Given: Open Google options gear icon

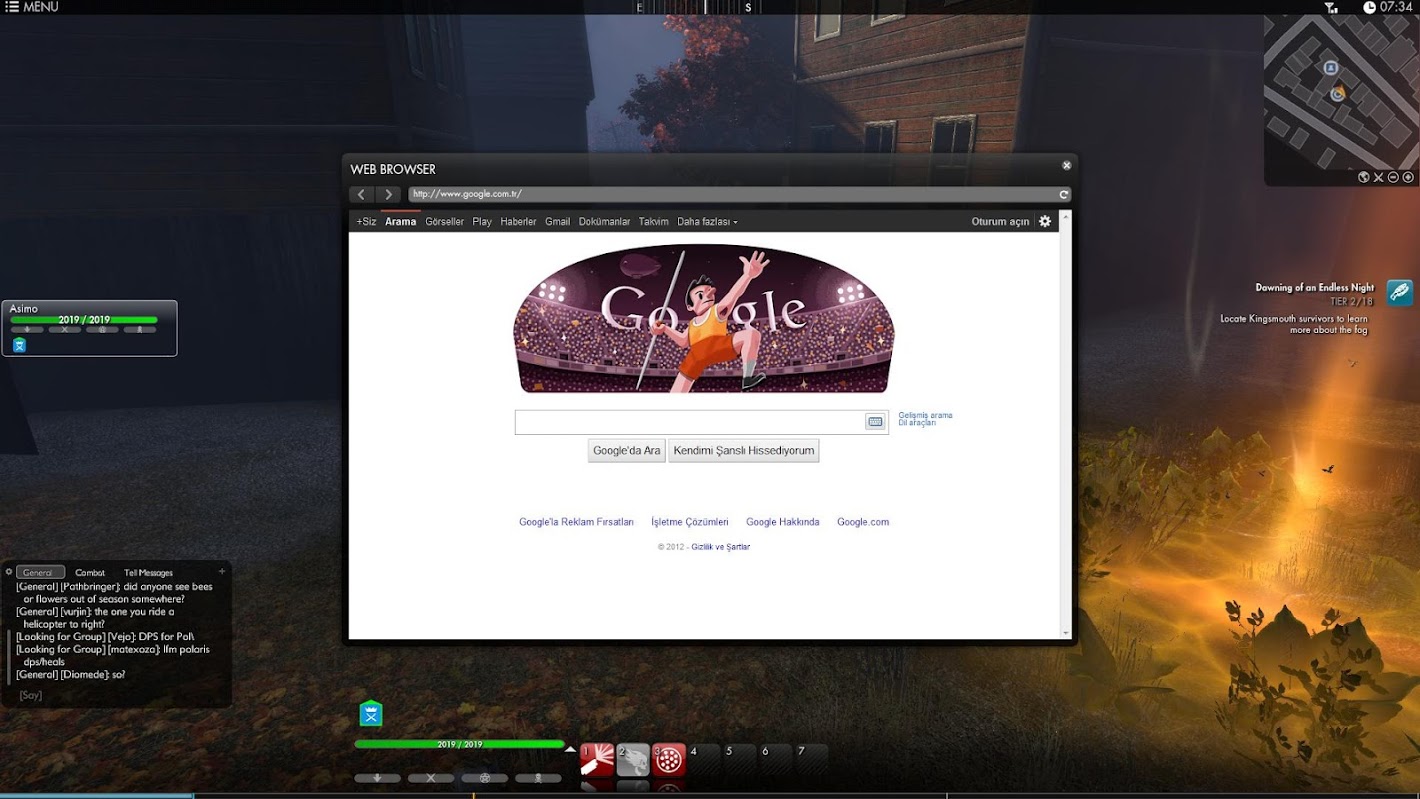Looking at the screenshot, I should 1045,221.
